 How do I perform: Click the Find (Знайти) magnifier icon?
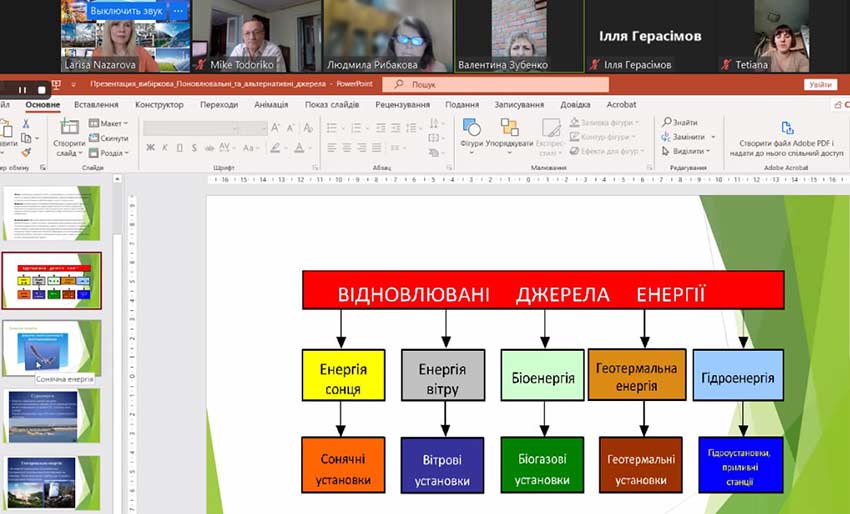667,122
